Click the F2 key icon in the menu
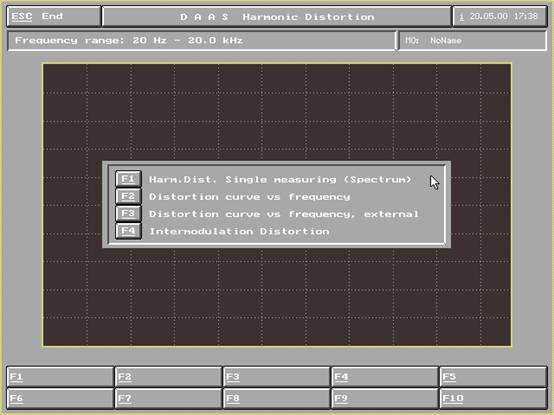 pyautogui.click(x=128, y=196)
